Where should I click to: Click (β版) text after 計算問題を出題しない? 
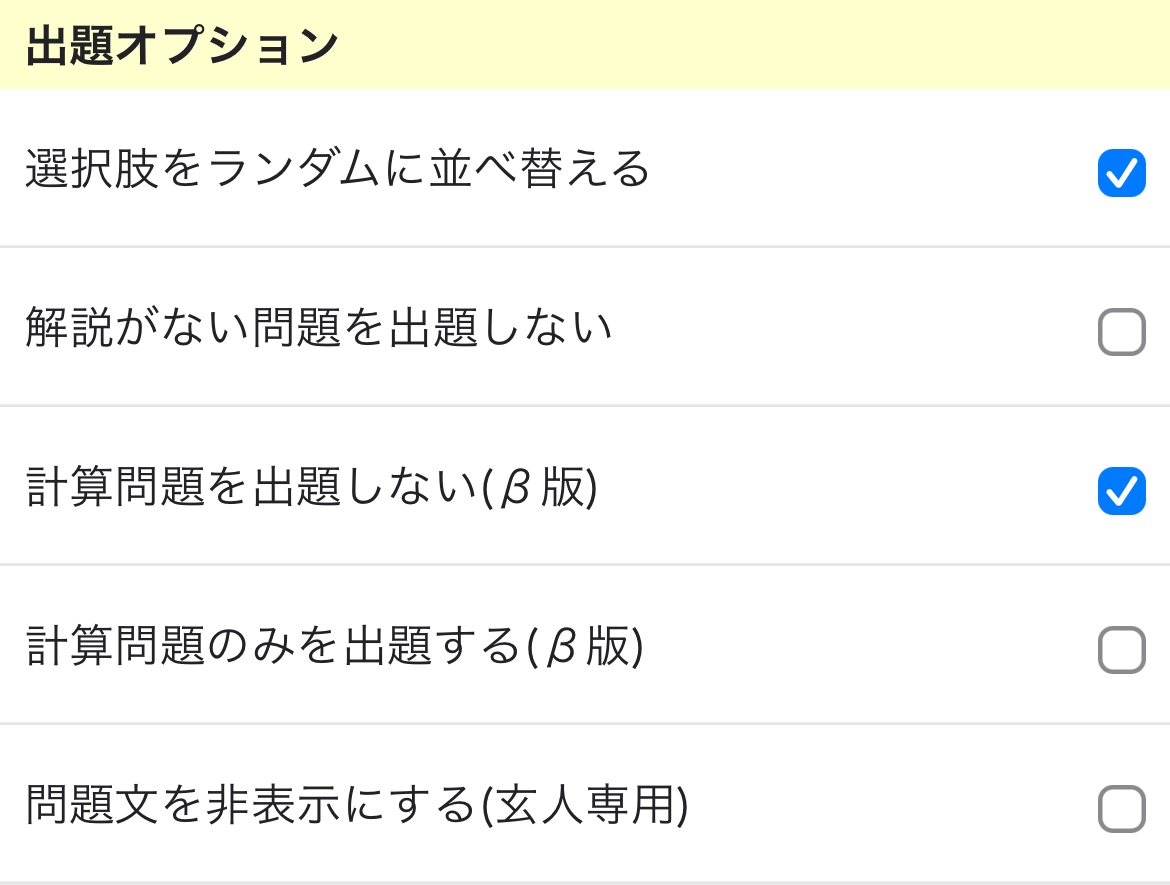539,487
